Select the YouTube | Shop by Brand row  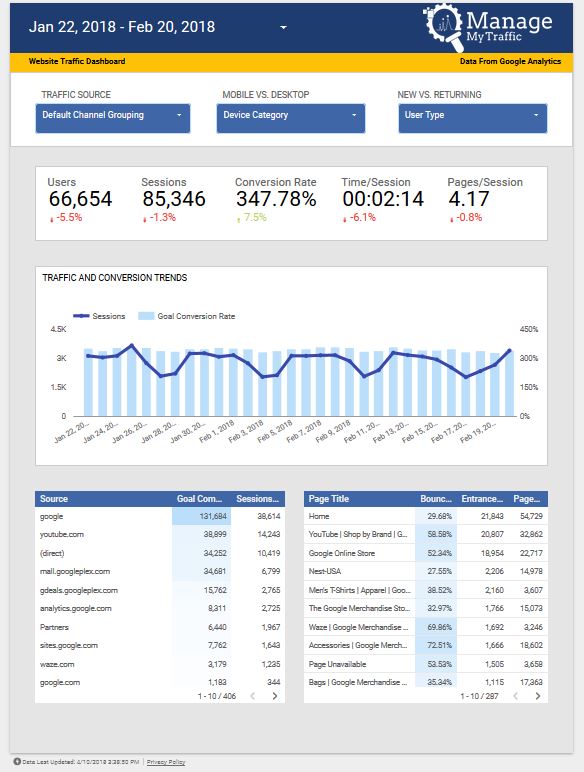(426, 534)
